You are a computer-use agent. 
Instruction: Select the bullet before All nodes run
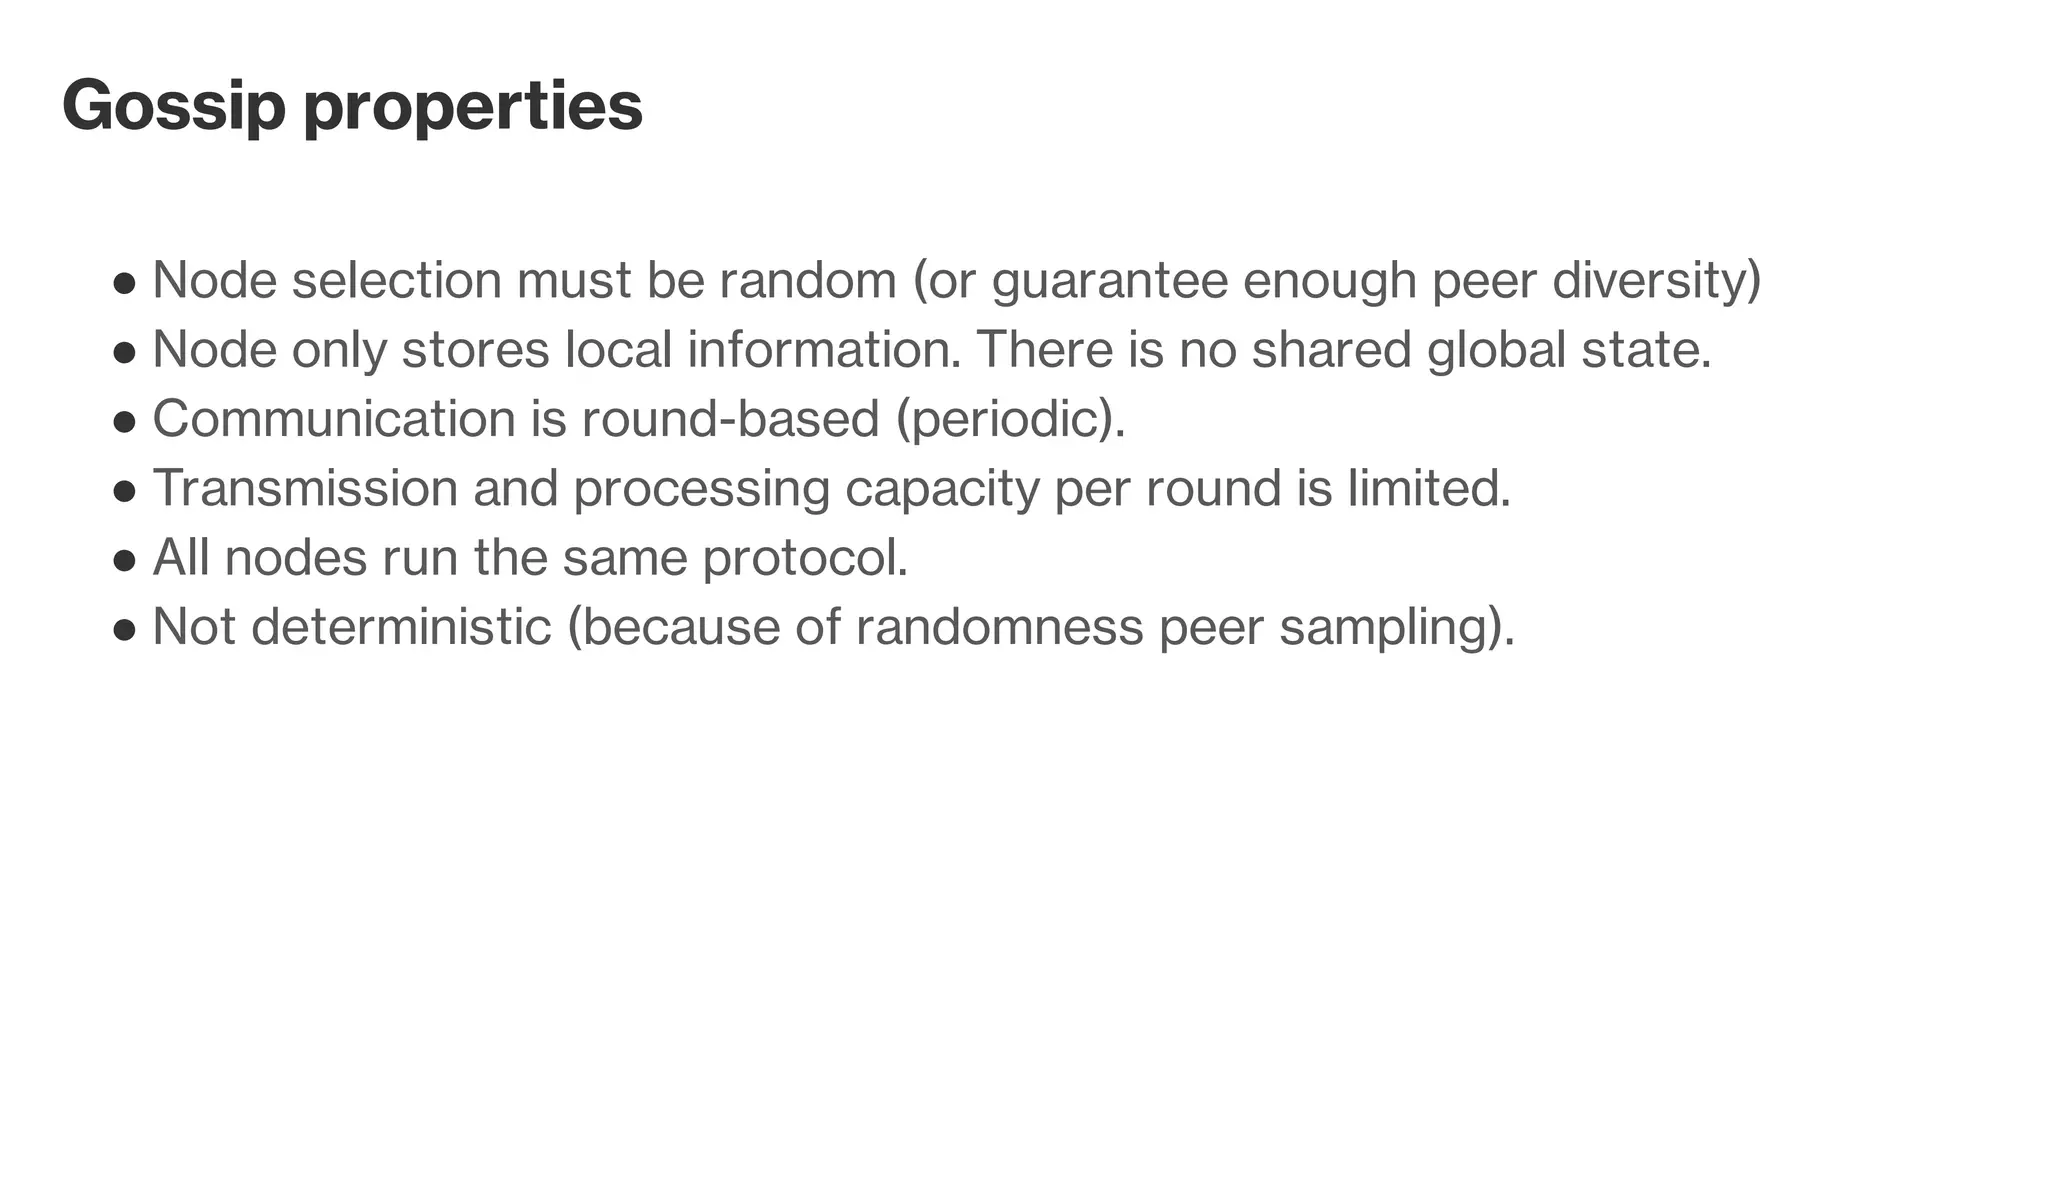[124, 561]
